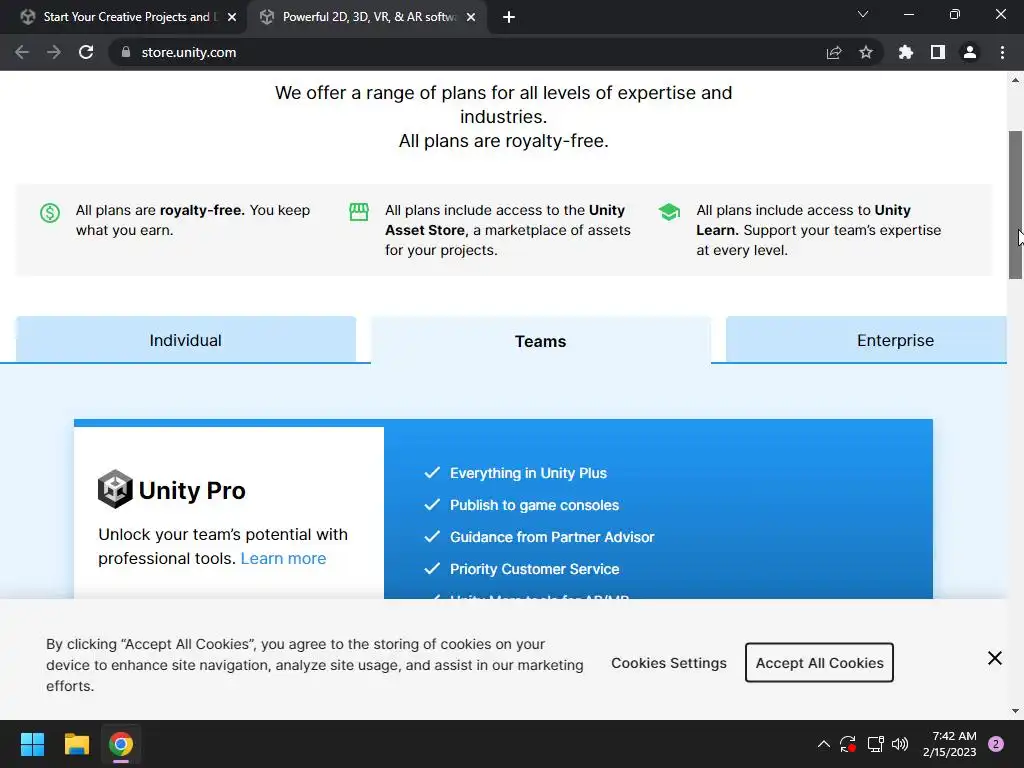Screen dimensions: 1024x768
Task: Click Everything in Unity Plus text
Action: 528,473
